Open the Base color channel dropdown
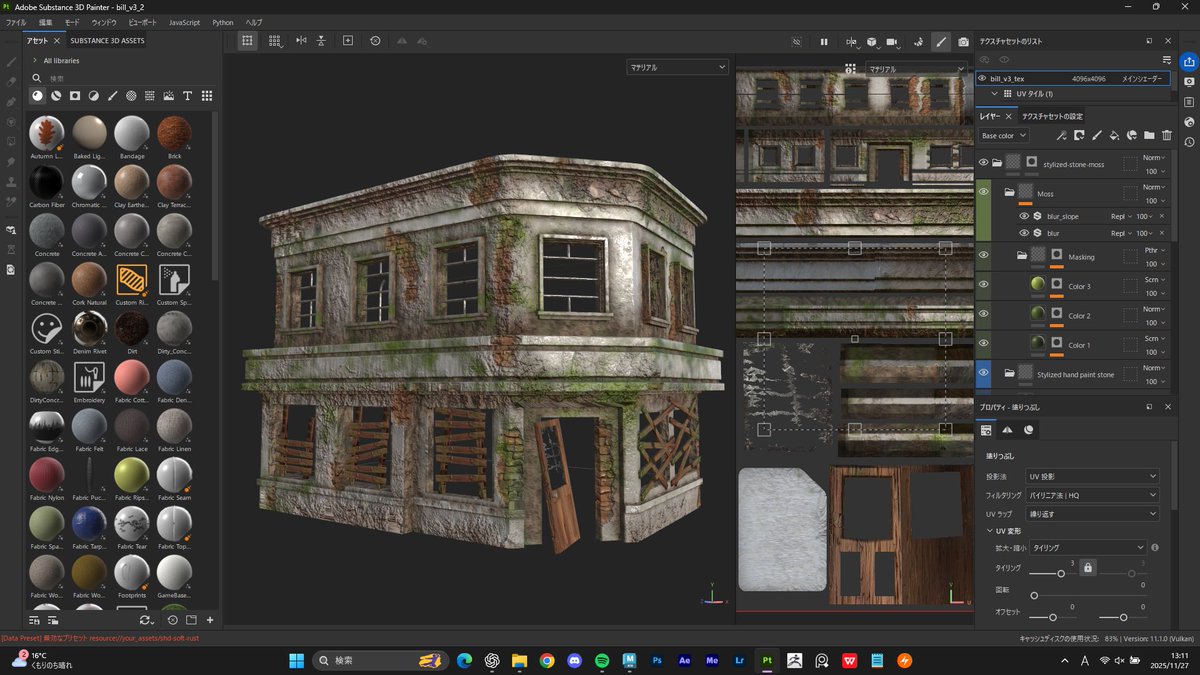1200x675 pixels. [x=1004, y=135]
